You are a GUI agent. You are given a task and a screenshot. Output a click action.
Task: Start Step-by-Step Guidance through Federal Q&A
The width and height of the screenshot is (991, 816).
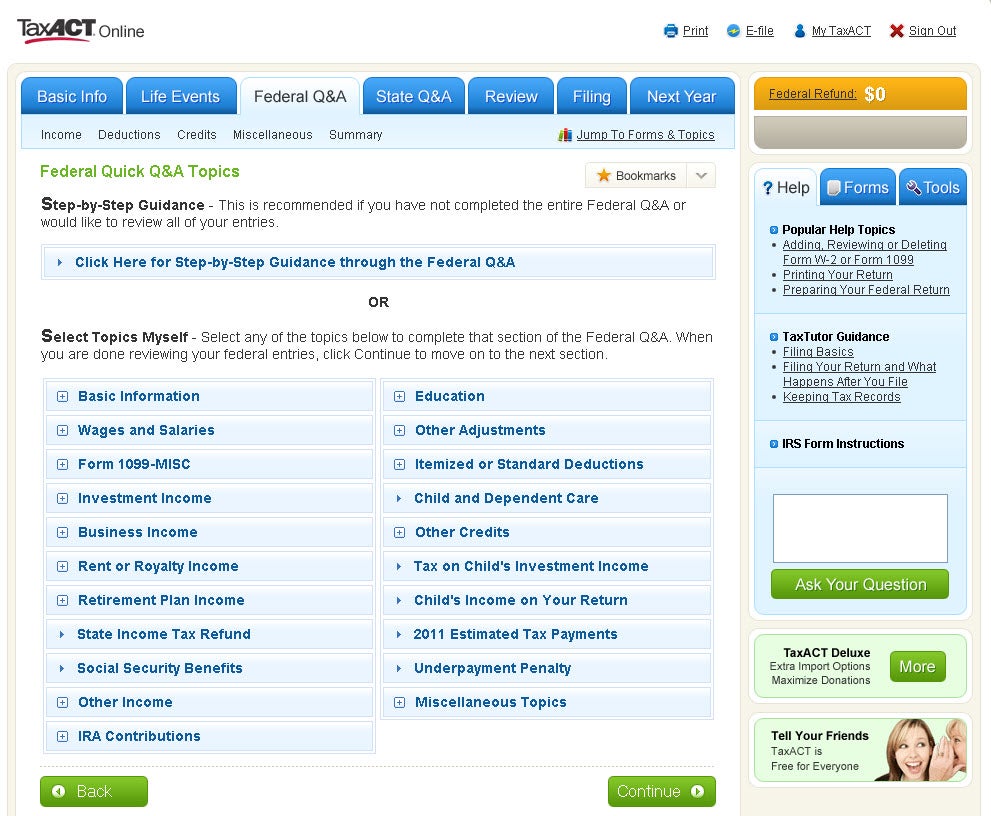pos(378,262)
